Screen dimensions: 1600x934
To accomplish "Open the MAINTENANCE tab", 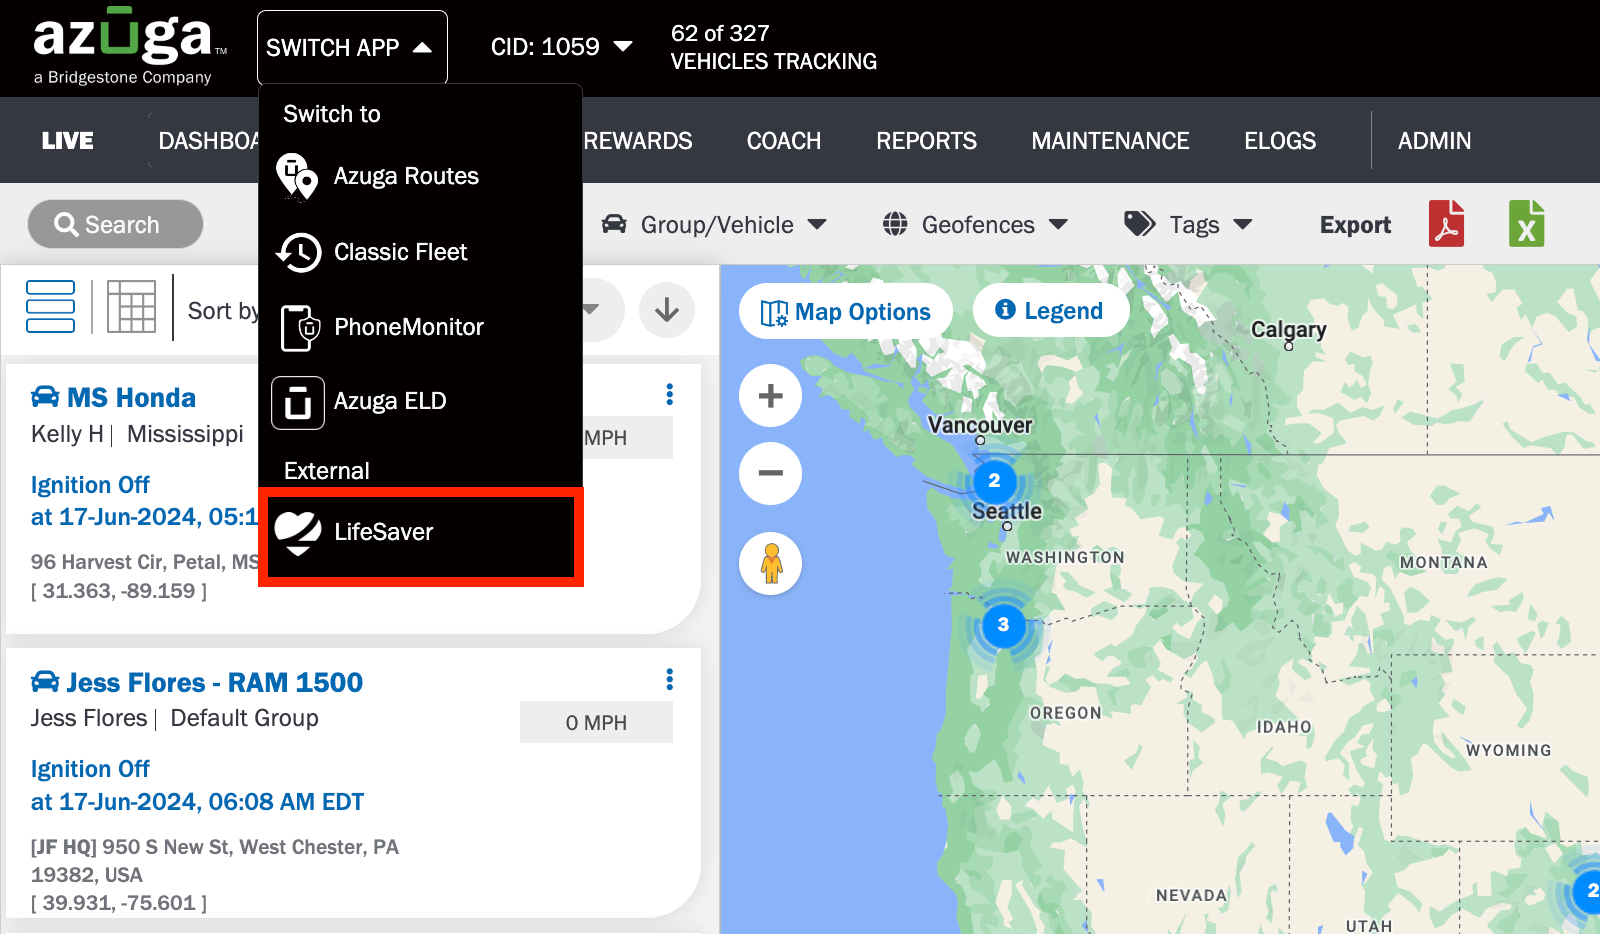I will tap(1111, 141).
